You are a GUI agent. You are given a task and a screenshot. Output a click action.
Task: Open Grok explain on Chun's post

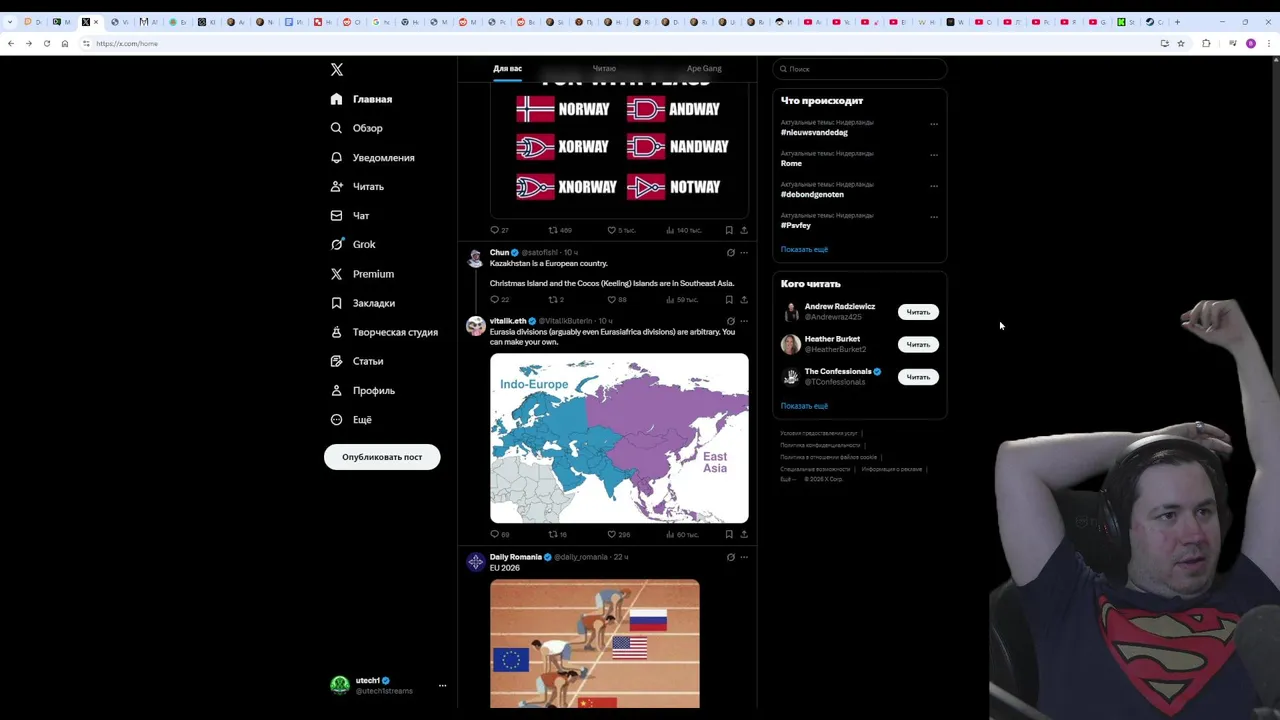pyautogui.click(x=730, y=252)
